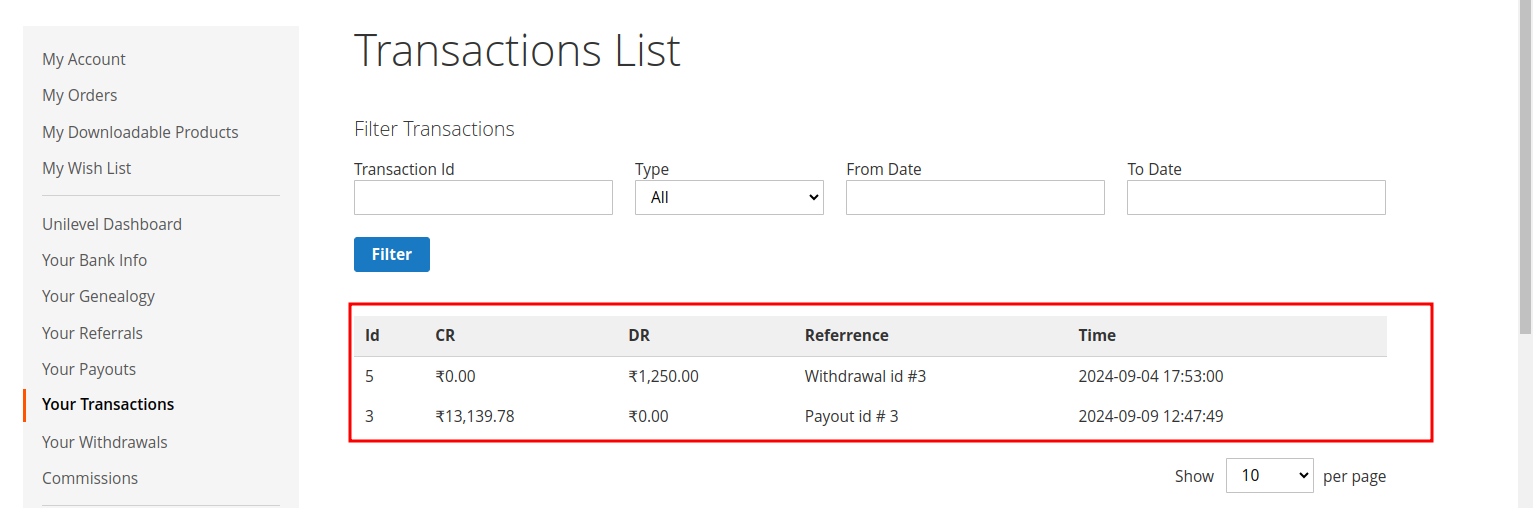Focus the From Date field
This screenshot has height=508, width=1533.
click(x=975, y=198)
